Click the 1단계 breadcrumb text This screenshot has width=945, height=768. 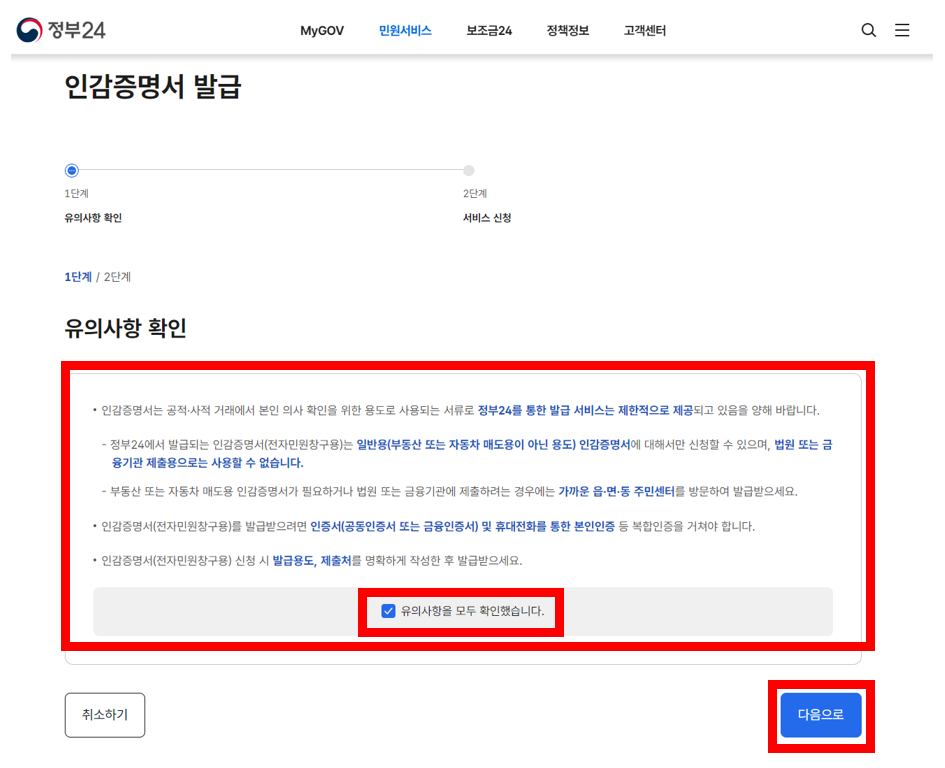coord(78,277)
